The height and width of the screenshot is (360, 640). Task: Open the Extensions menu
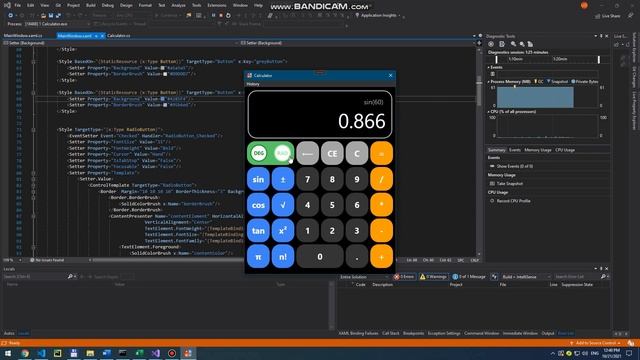[x=217, y=5]
